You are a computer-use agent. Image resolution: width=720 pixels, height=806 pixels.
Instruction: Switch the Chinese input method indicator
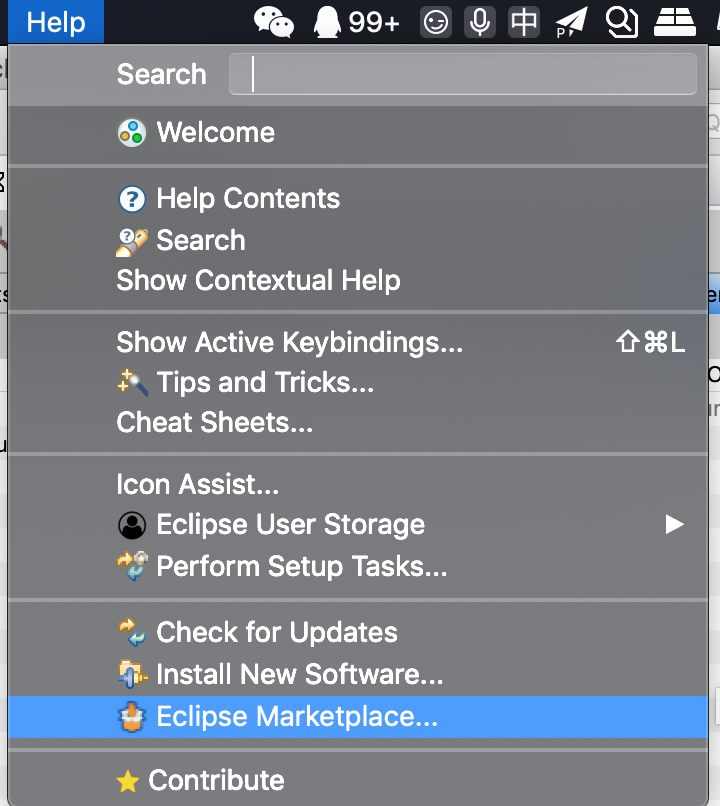pyautogui.click(x=524, y=21)
